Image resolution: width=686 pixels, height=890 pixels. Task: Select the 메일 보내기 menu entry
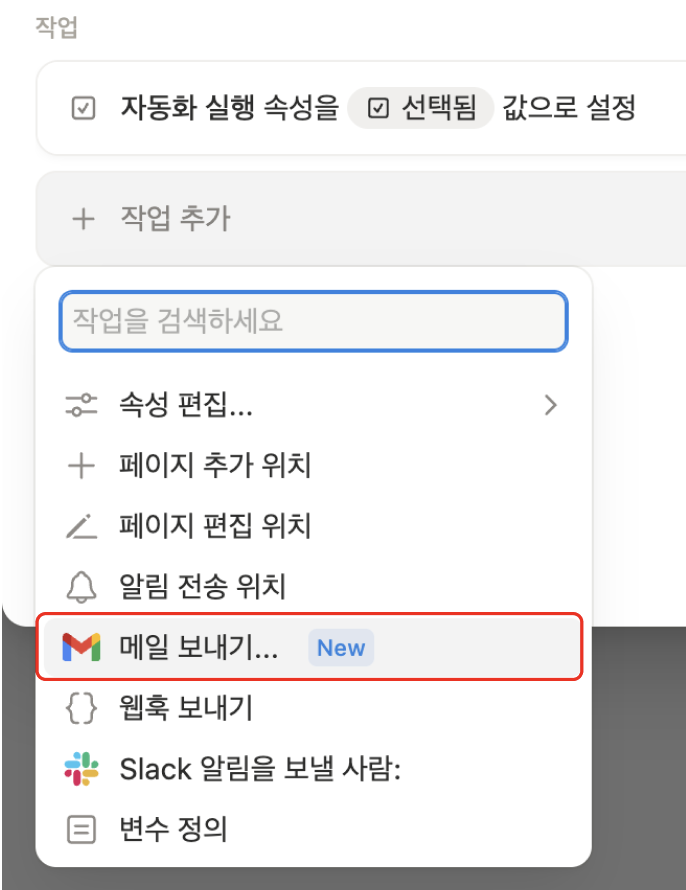200,647
